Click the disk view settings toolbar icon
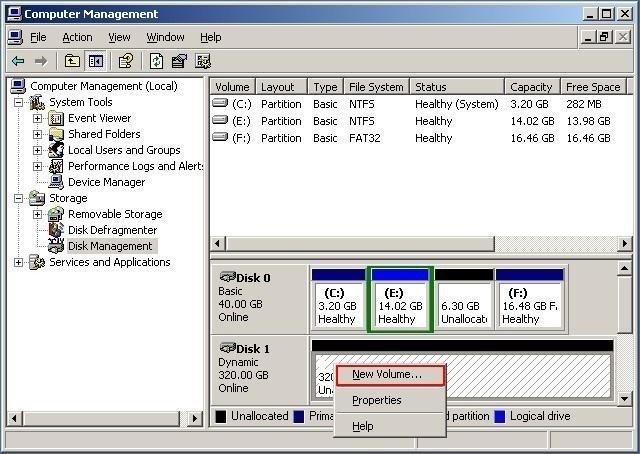 203,61
